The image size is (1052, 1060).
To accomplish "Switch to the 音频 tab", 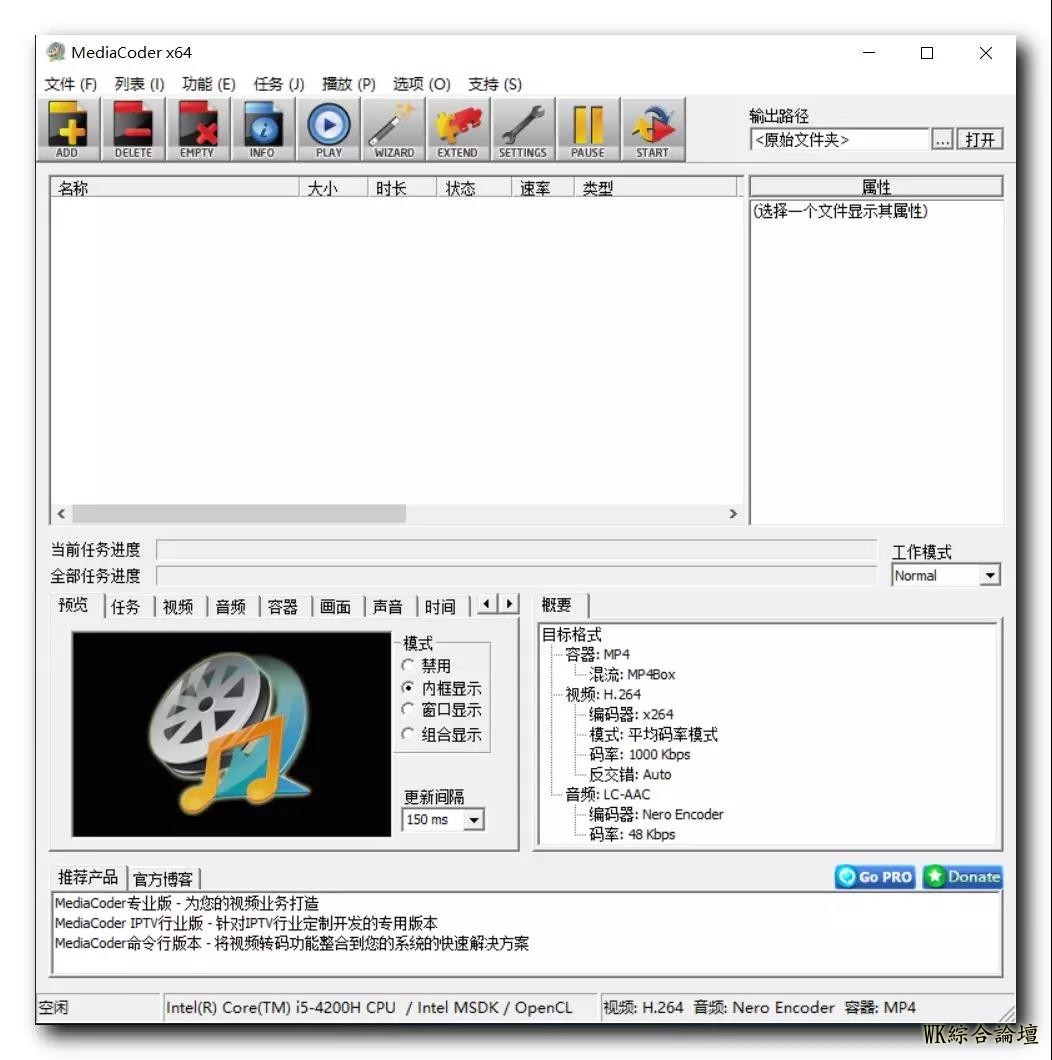I will pyautogui.click(x=231, y=606).
